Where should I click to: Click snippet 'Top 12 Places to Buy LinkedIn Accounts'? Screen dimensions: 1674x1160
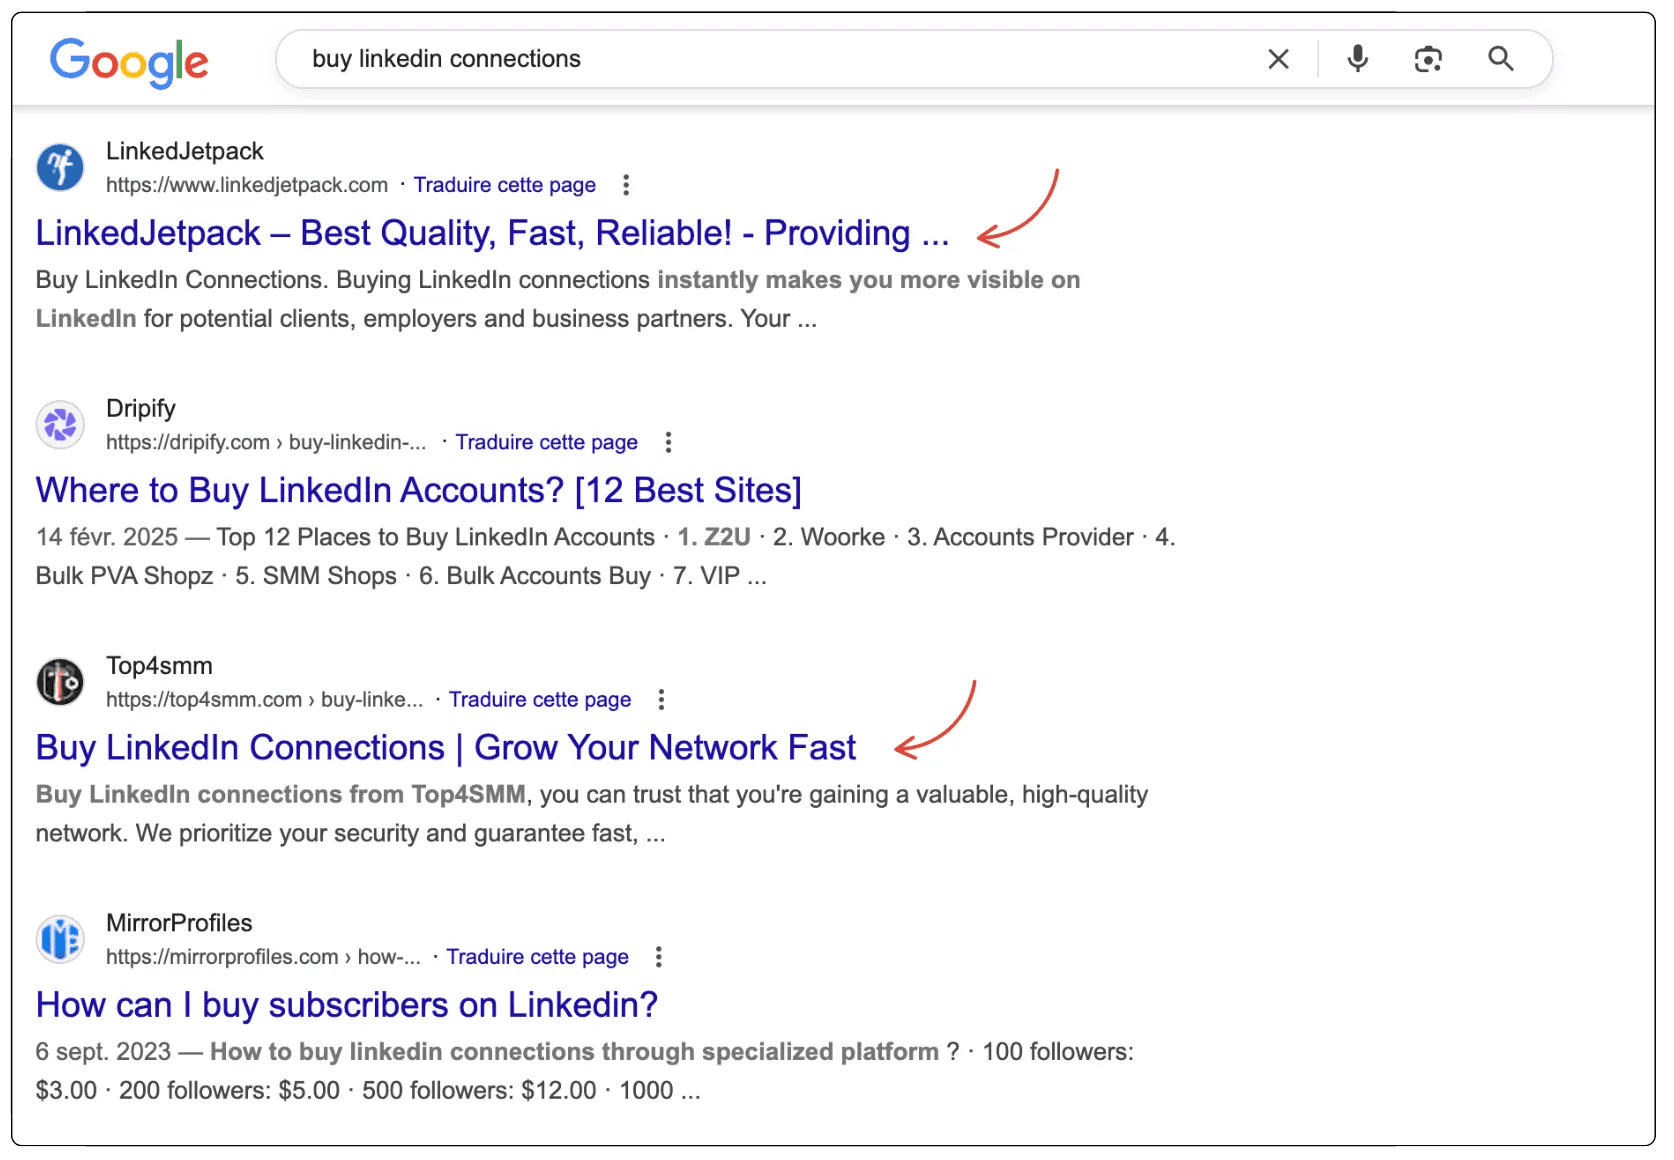pos(436,537)
